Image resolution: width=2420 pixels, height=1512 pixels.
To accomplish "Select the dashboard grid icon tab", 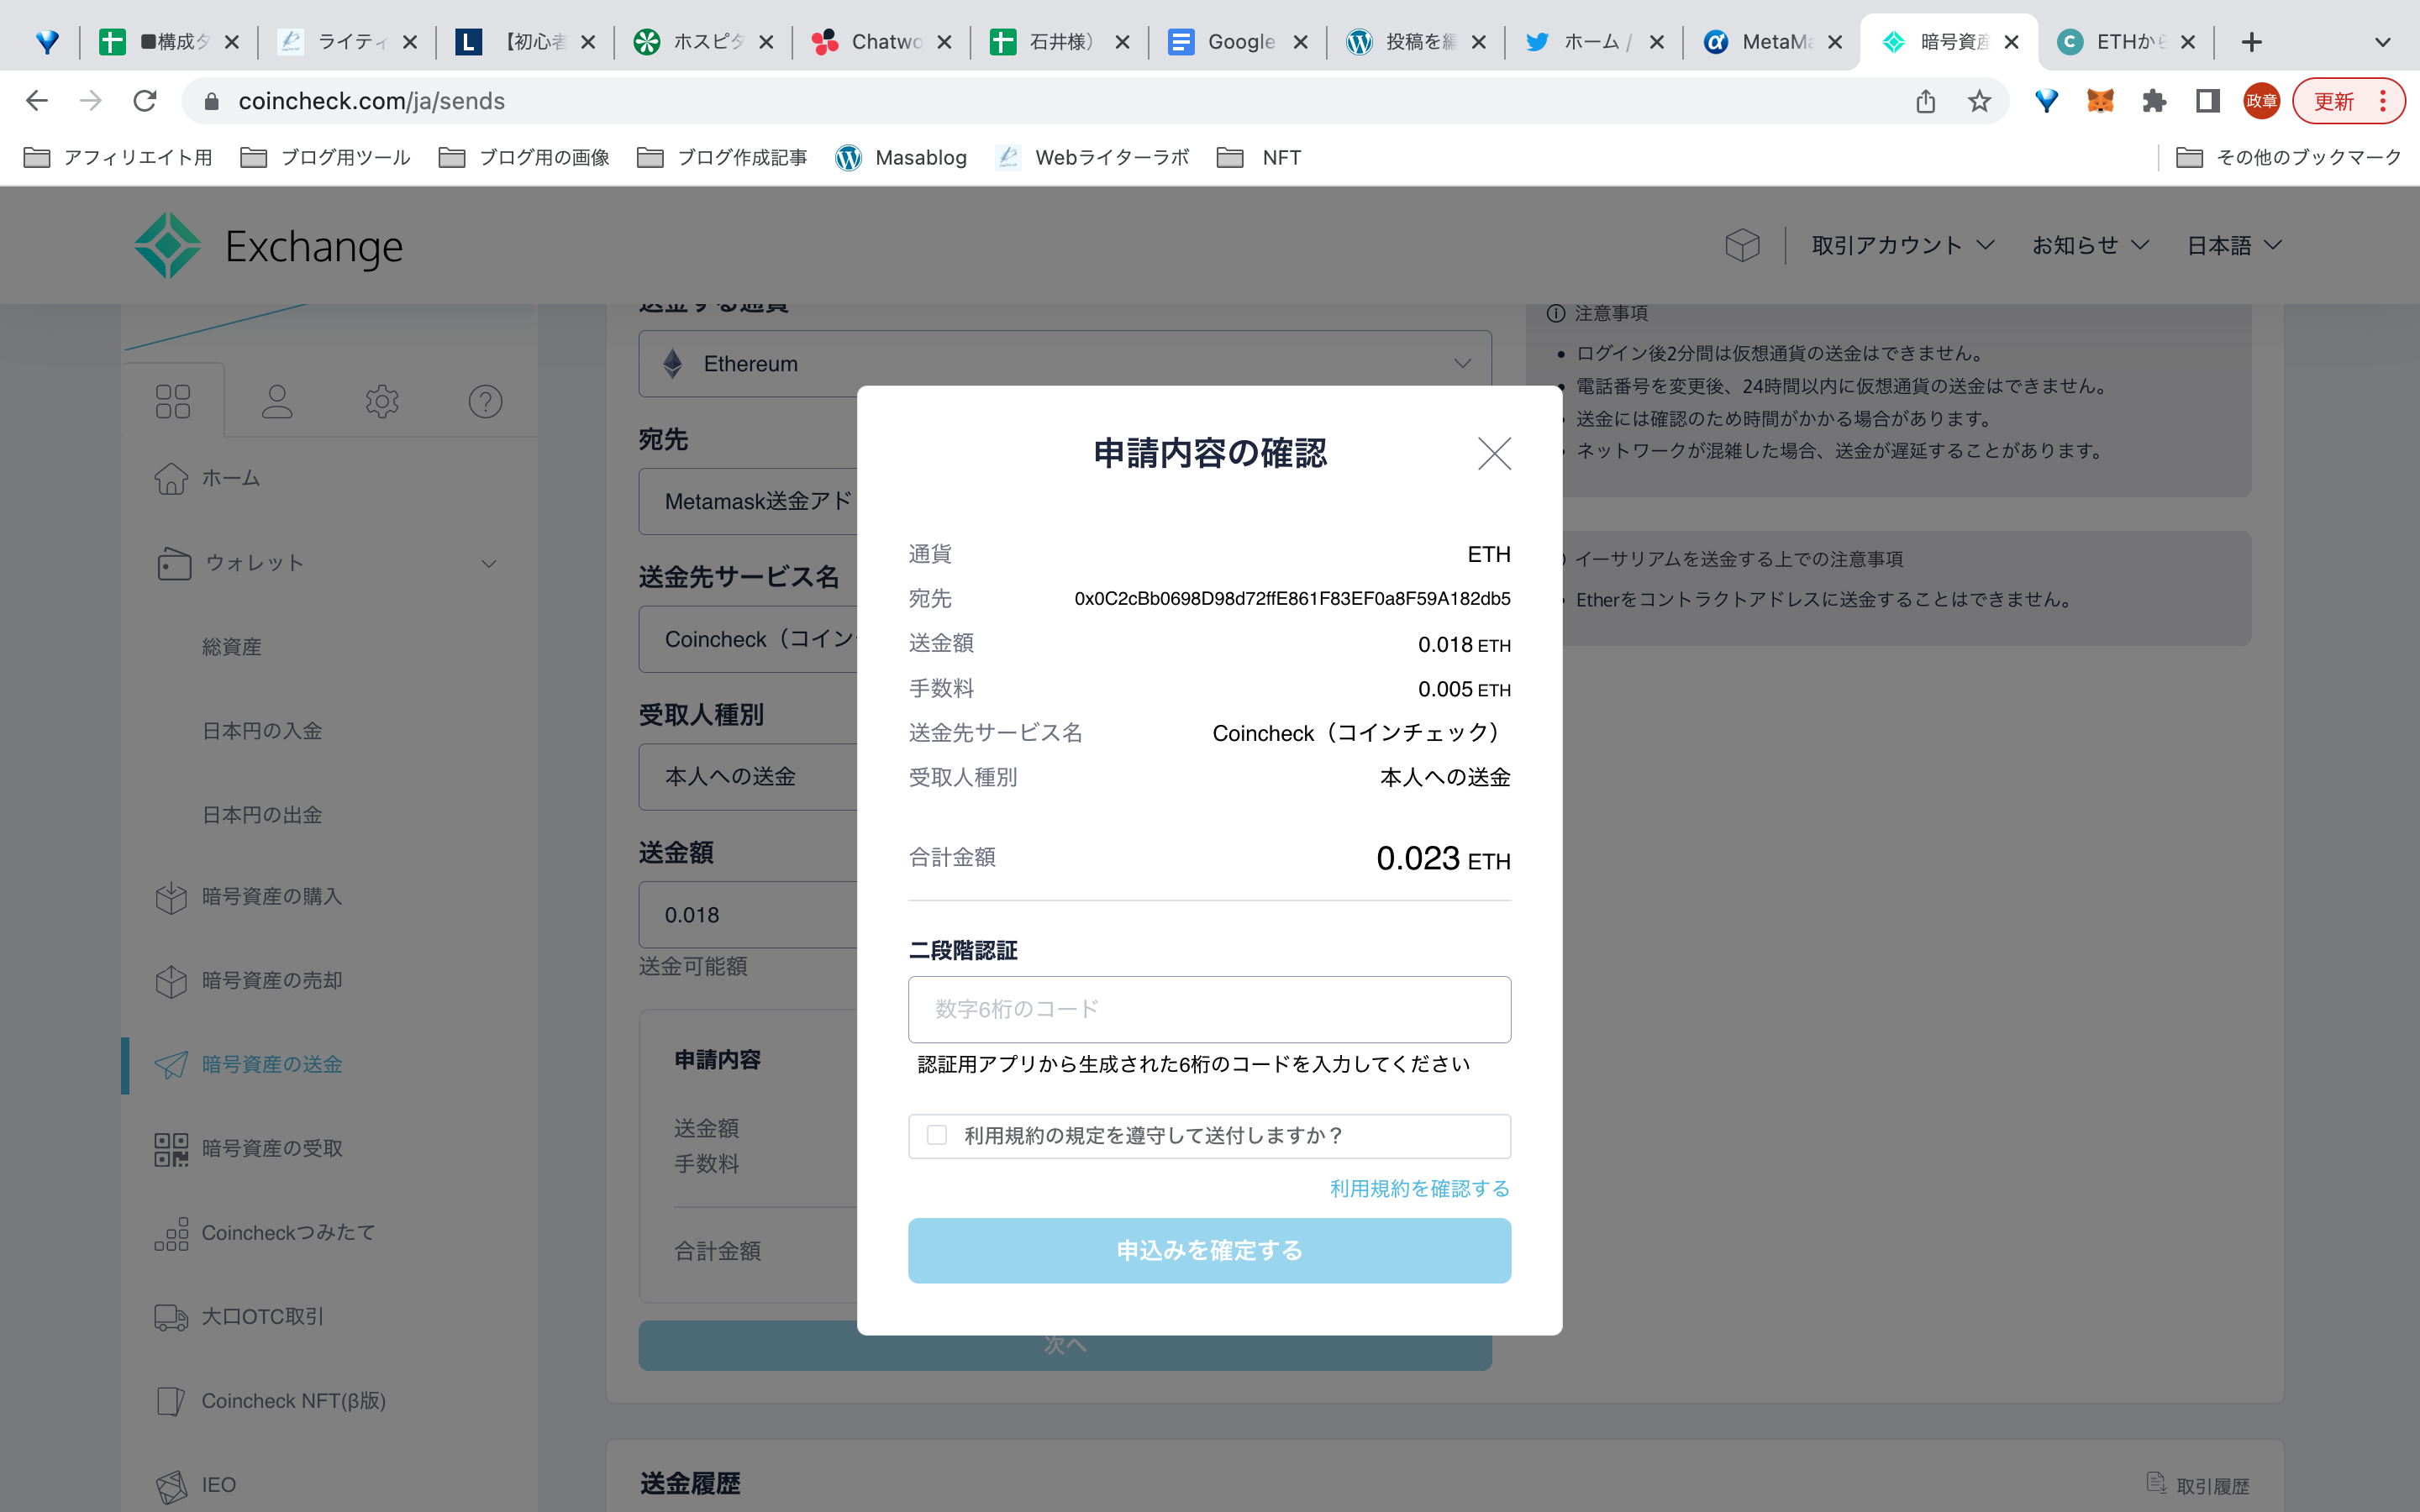I will 173,401.
